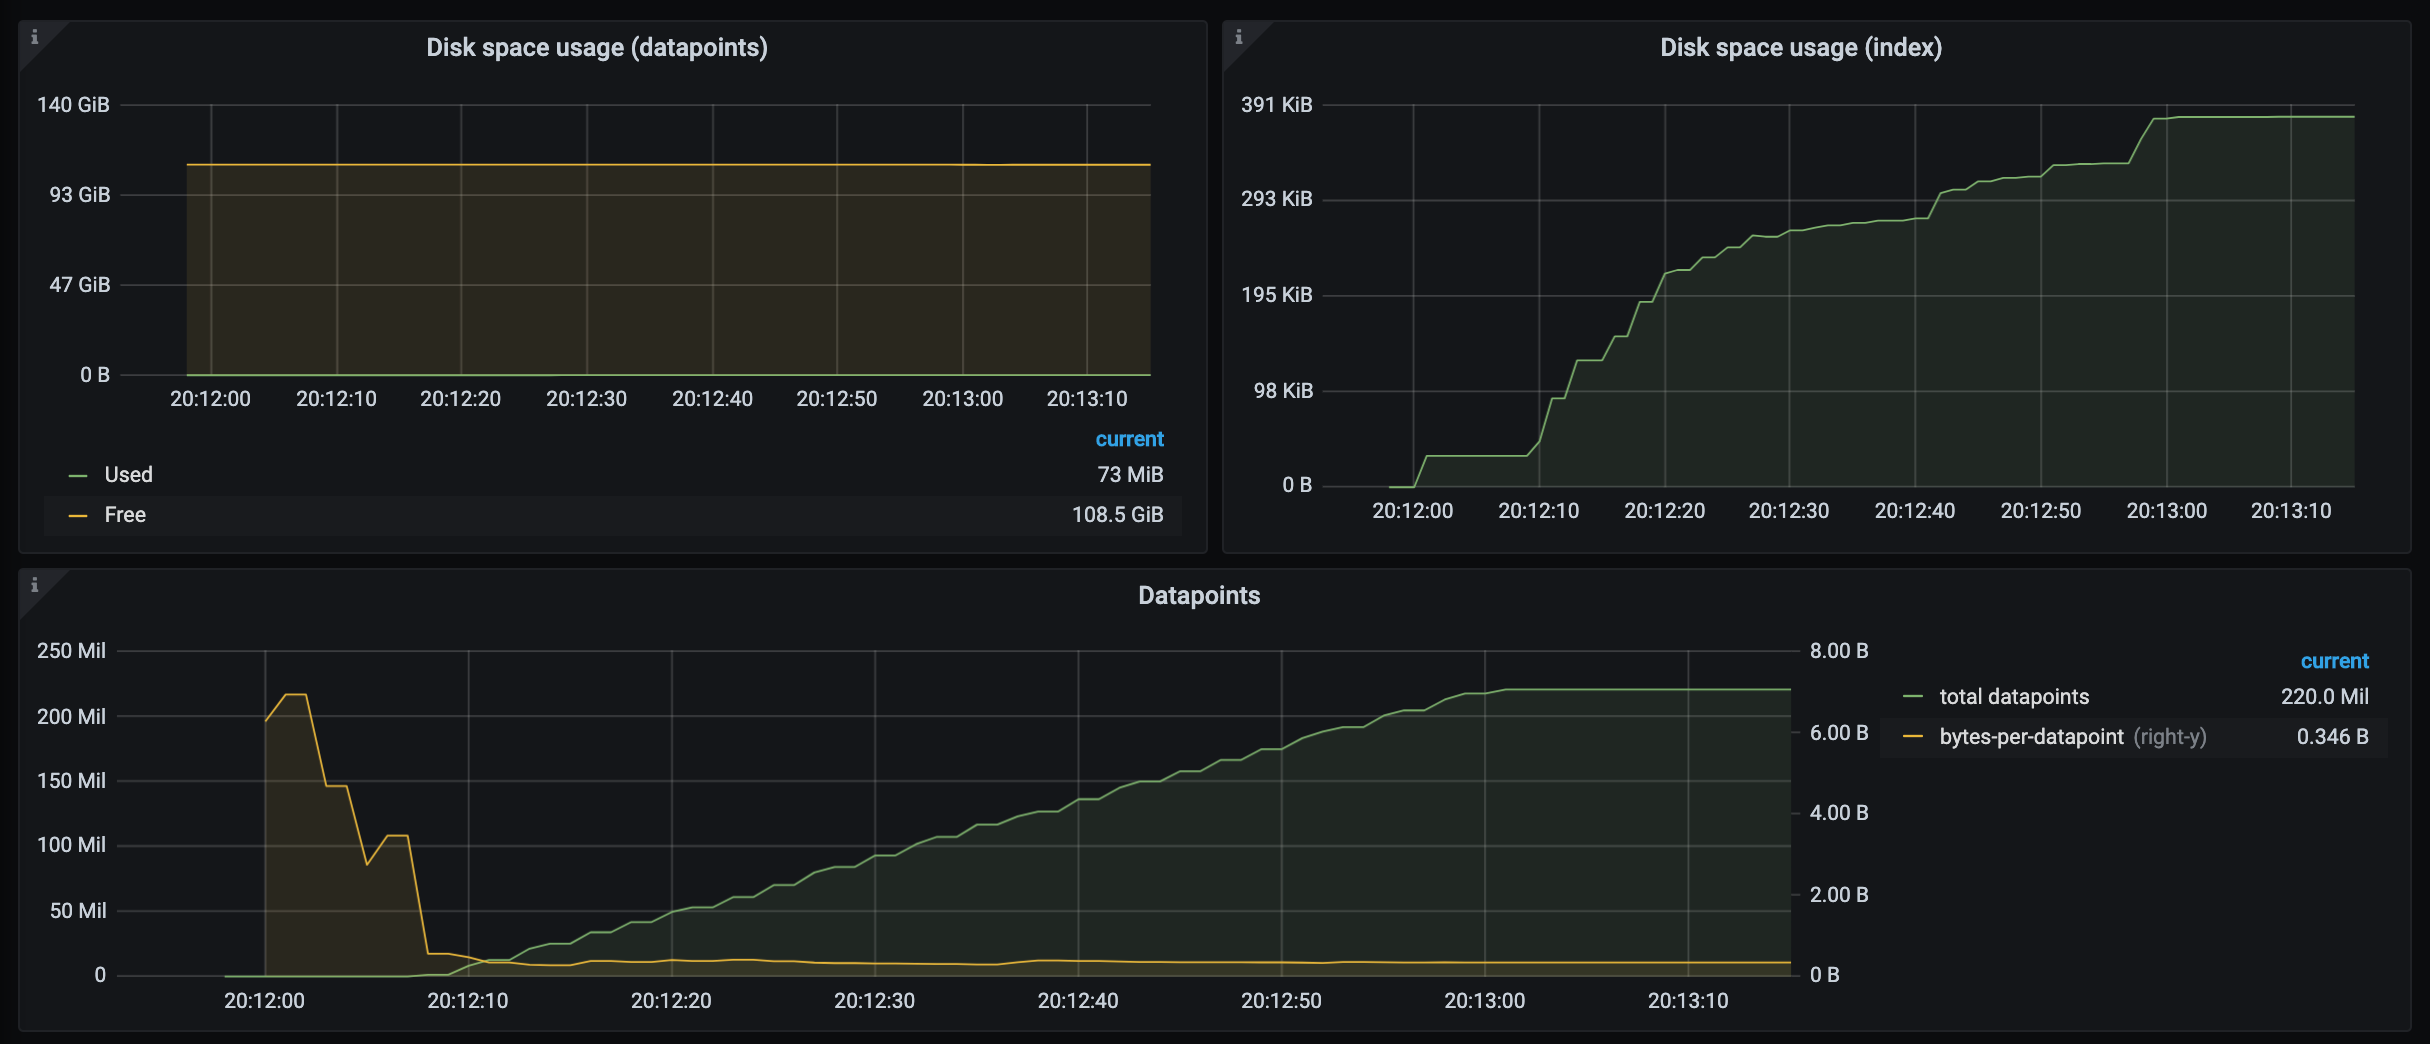Screen dimensions: 2430x1044
Task: Click the 220.0 Mil total datapoints value
Action: (2325, 697)
